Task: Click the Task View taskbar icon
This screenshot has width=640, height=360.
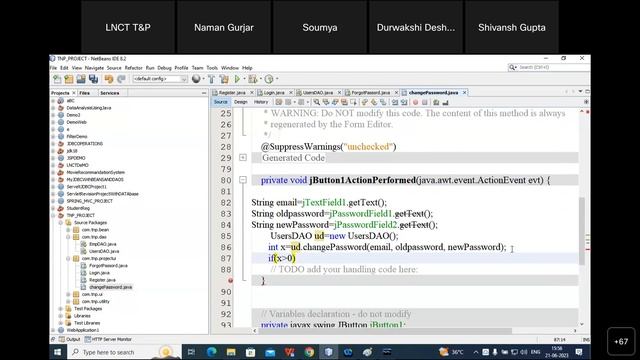Action: point(191,352)
